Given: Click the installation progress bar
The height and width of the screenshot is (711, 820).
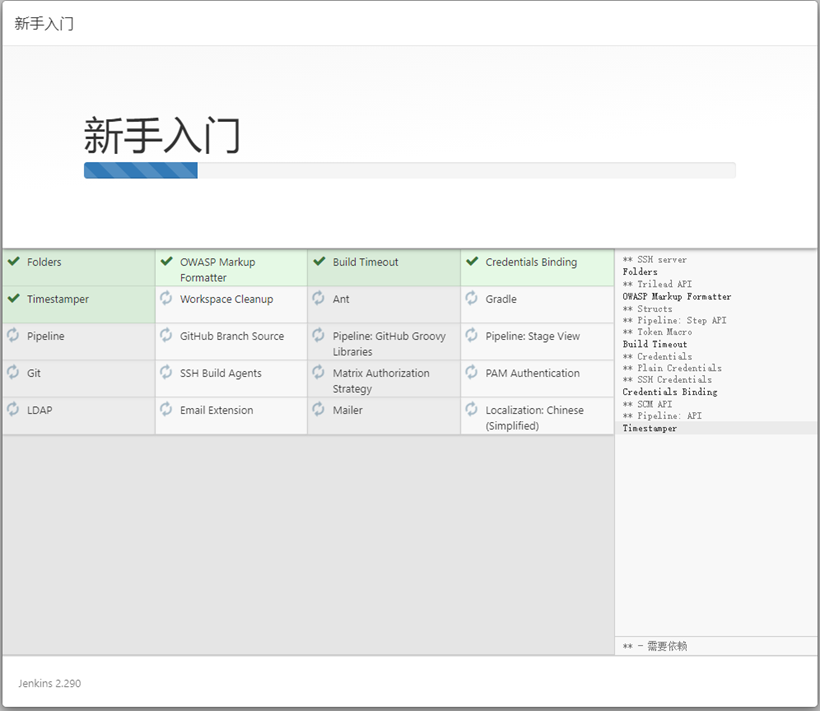Looking at the screenshot, I should coord(409,170).
